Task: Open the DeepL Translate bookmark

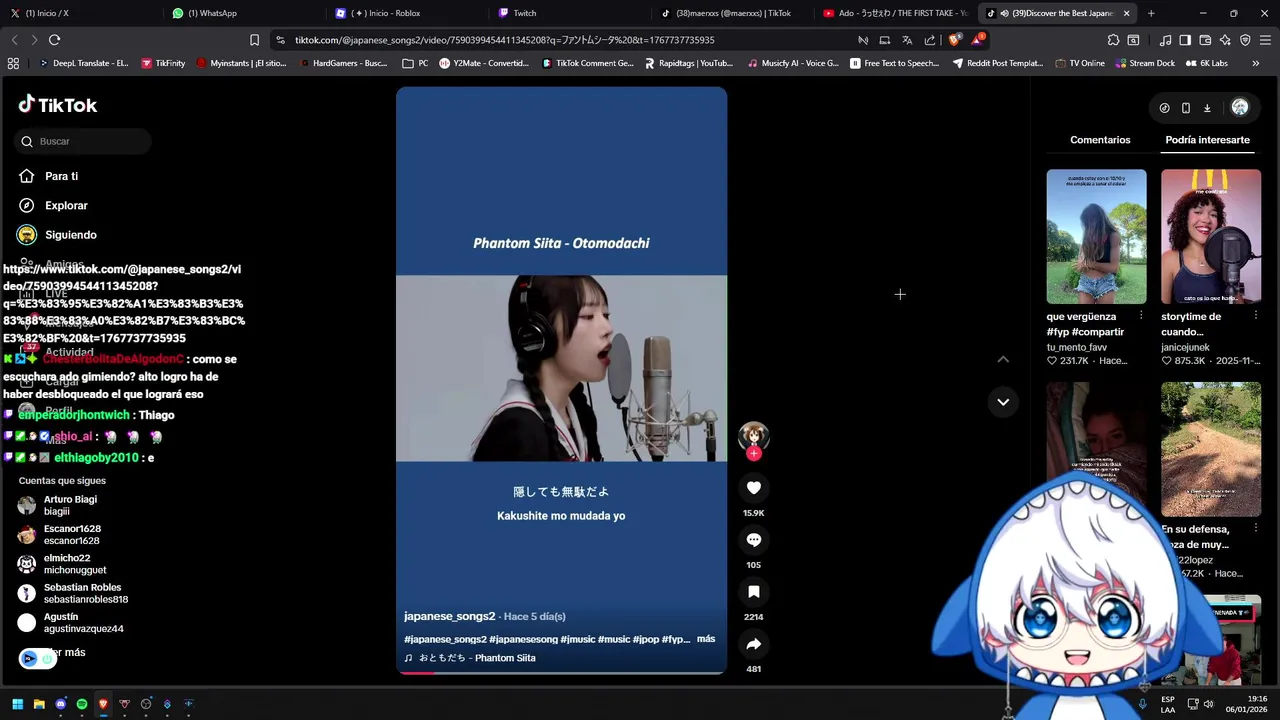Action: [83, 63]
